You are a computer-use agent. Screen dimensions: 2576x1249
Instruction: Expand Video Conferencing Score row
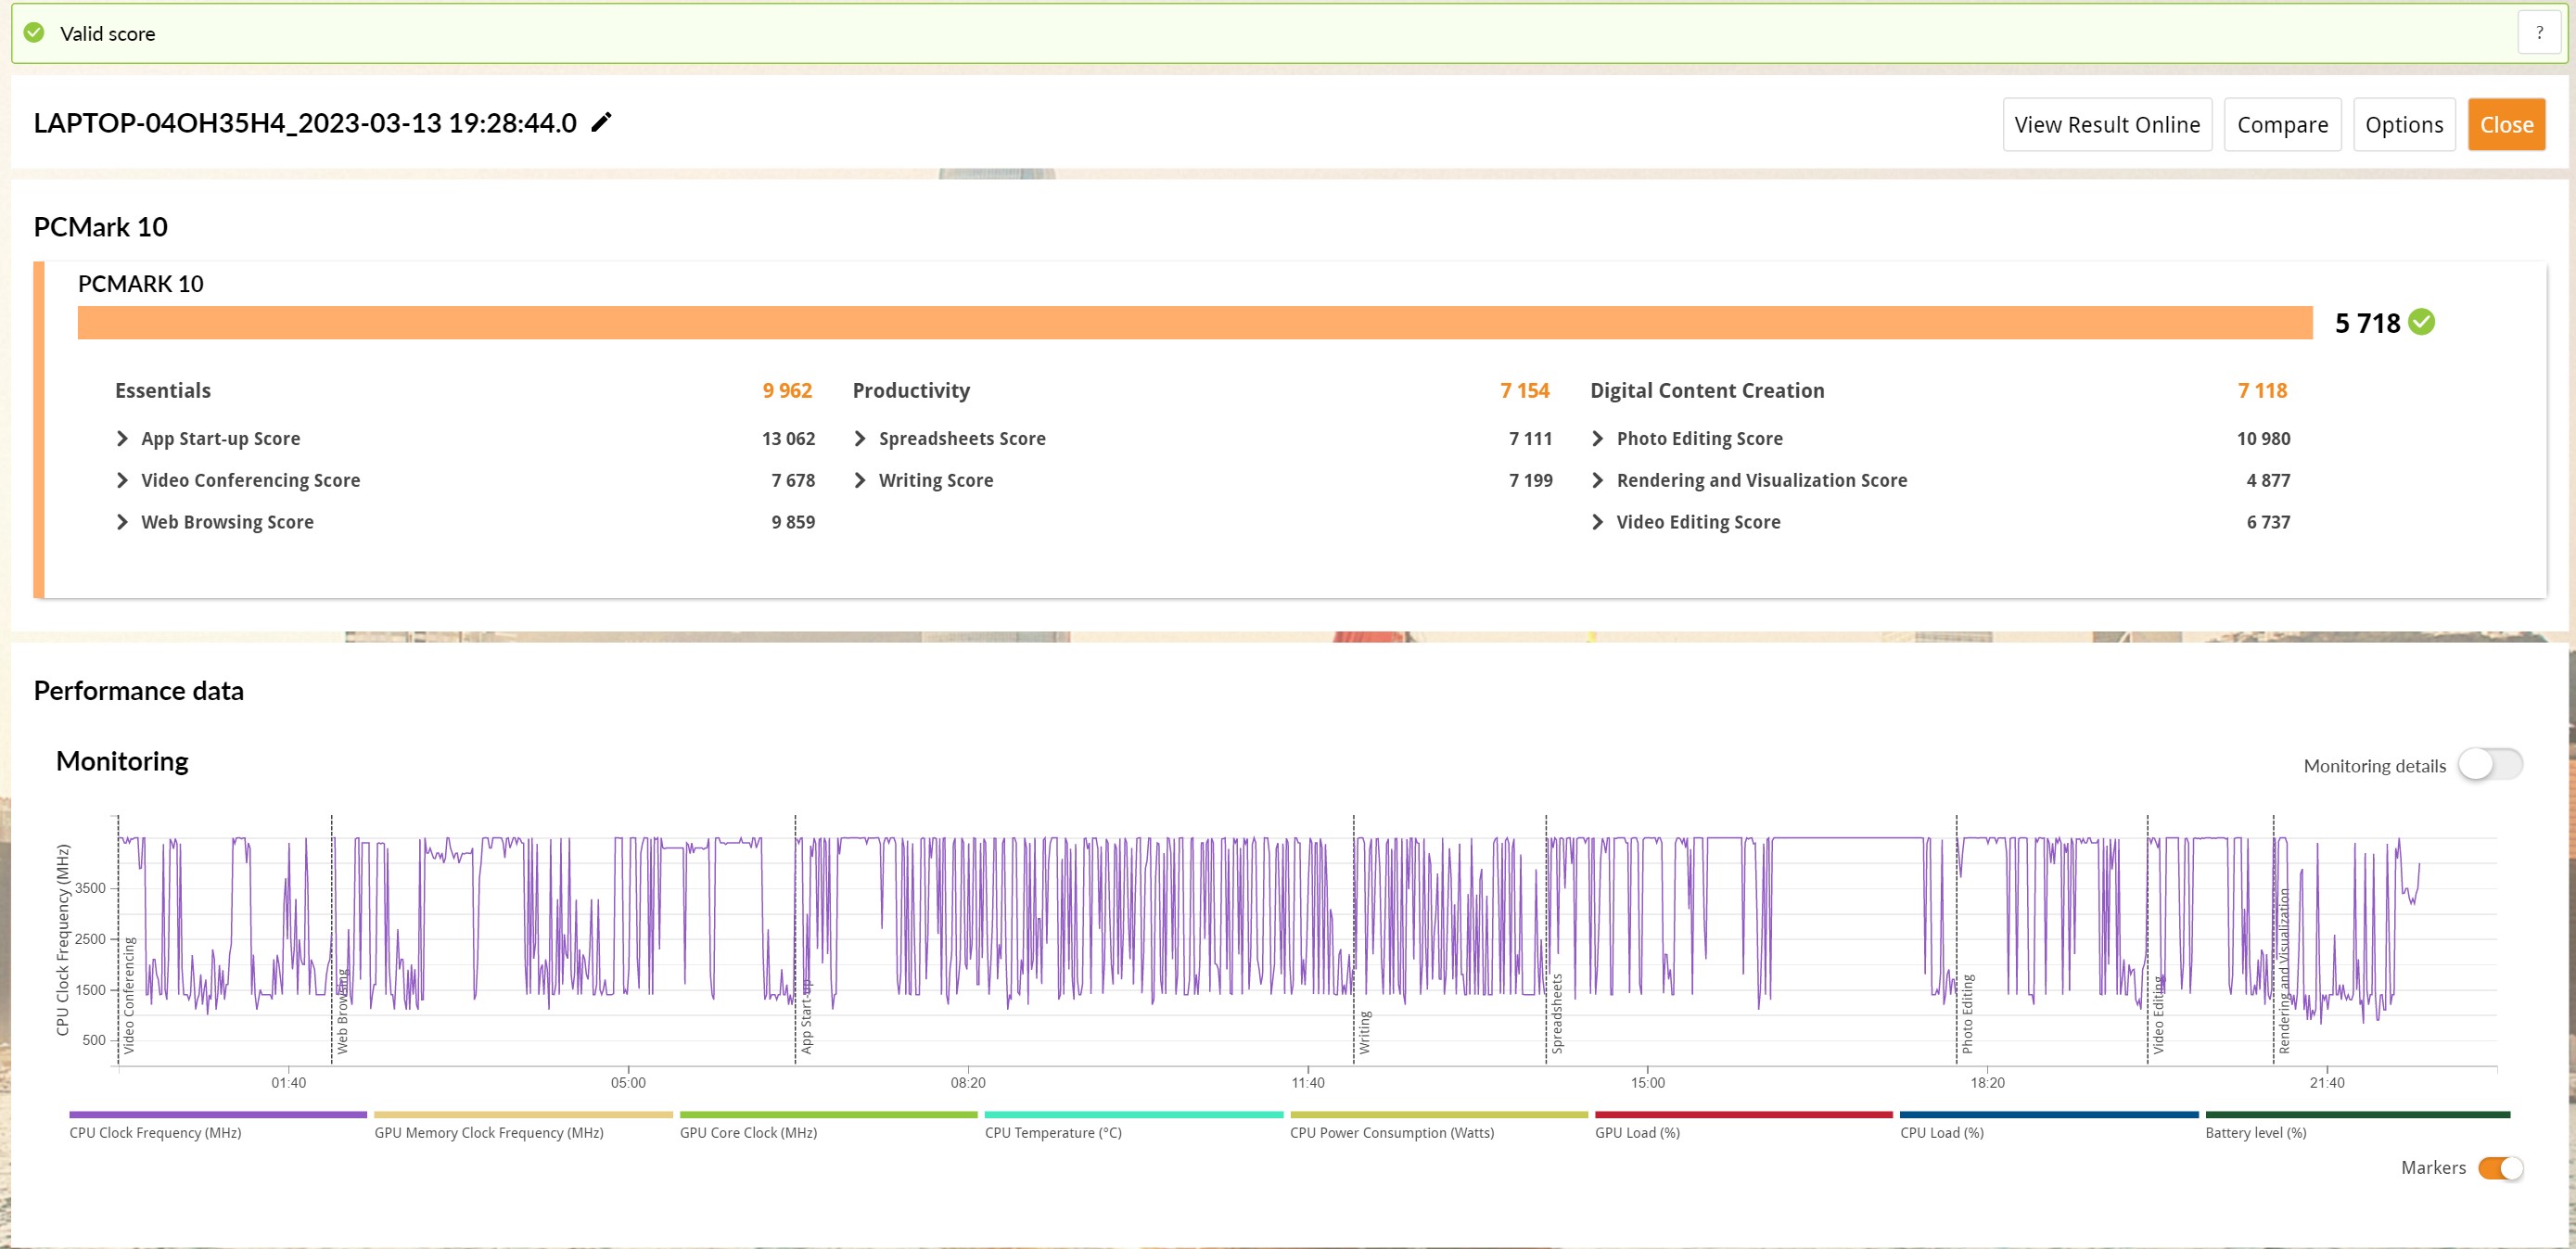pos(122,480)
